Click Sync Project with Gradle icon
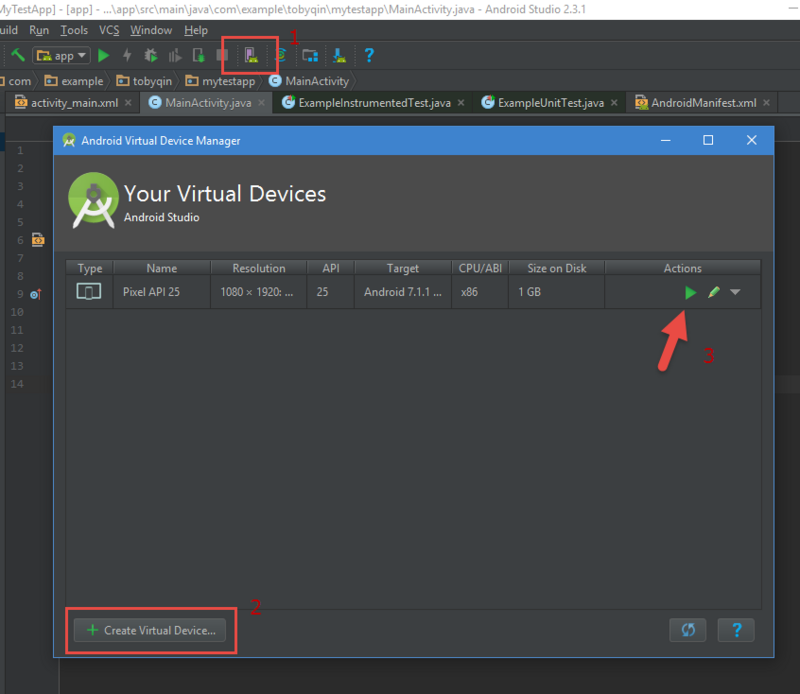This screenshot has height=694, width=800. (x=282, y=55)
